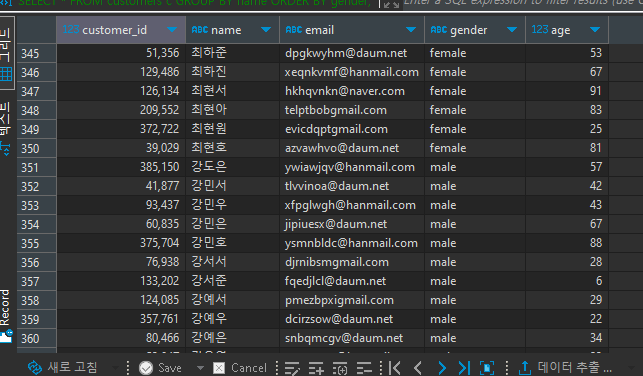Open the age column filter dropdown
Screen dimensions: 643x376
(595, 30)
